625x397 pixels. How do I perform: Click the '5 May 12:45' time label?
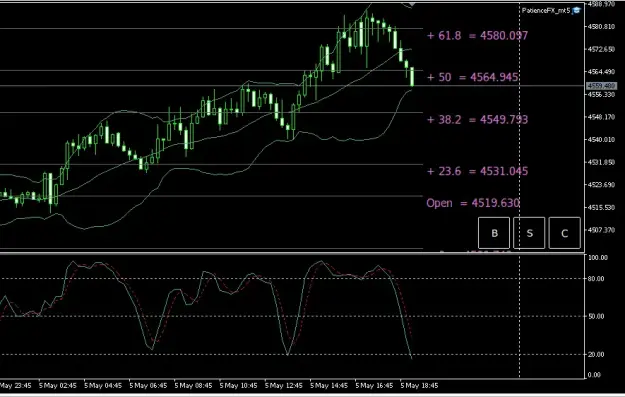[x=283, y=386]
